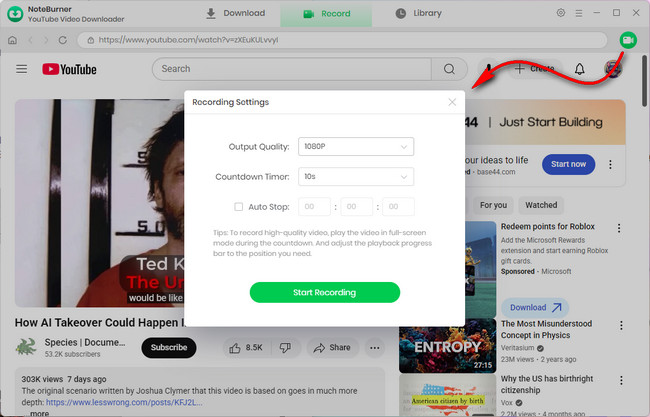Open the Download tab
This screenshot has width=650, height=417.
(235, 13)
